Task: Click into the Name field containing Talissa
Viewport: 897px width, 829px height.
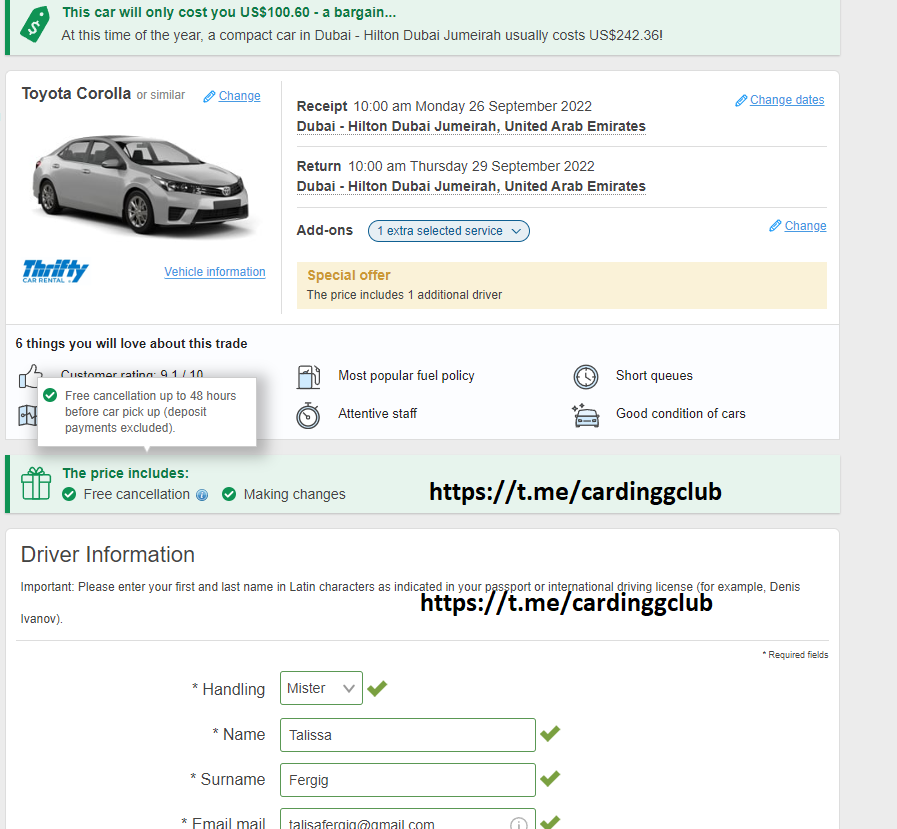Action: pyautogui.click(x=407, y=735)
